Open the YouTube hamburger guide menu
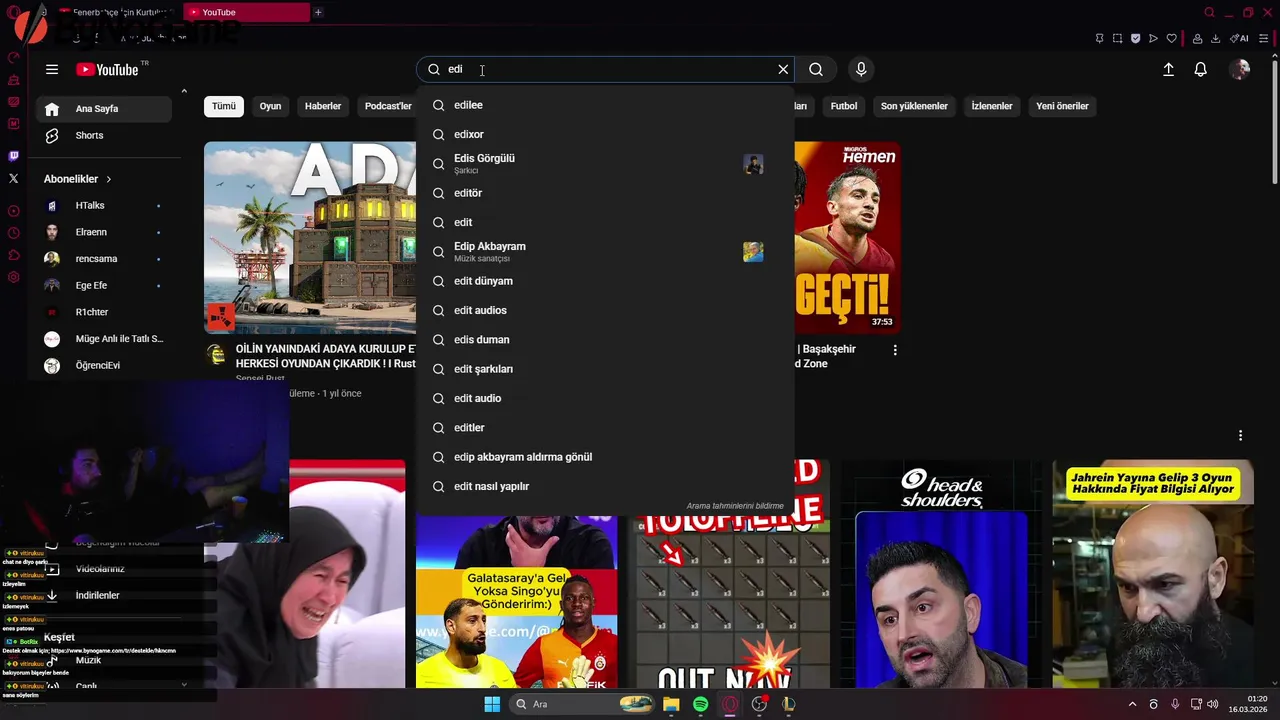The image size is (1280, 720). point(52,69)
